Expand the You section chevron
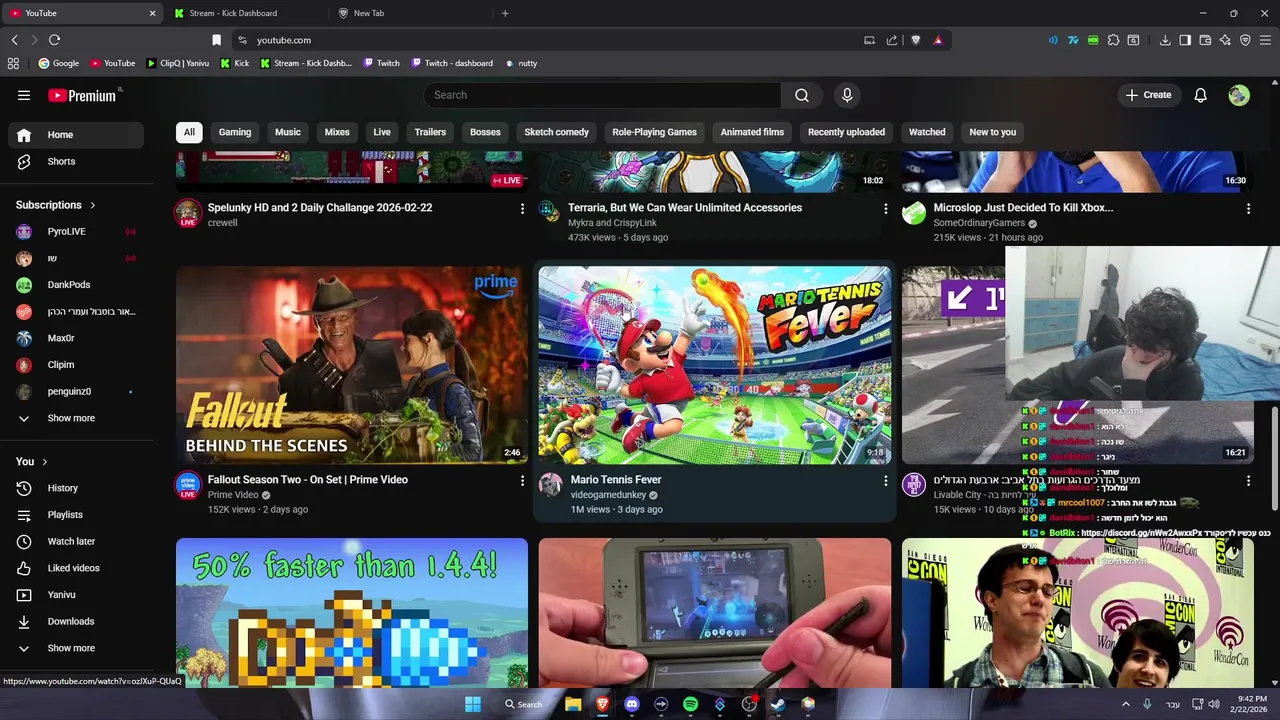 coord(44,462)
